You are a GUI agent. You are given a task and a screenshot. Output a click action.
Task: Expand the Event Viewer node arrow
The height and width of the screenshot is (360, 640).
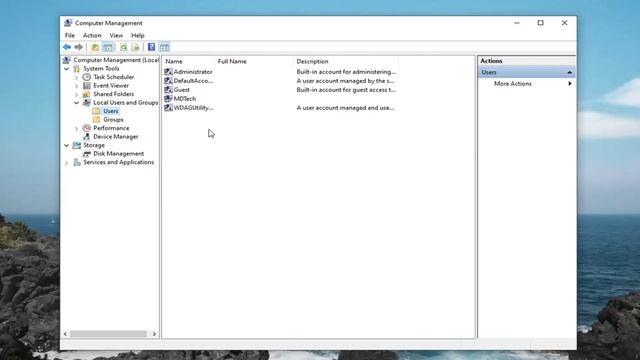pos(76,86)
